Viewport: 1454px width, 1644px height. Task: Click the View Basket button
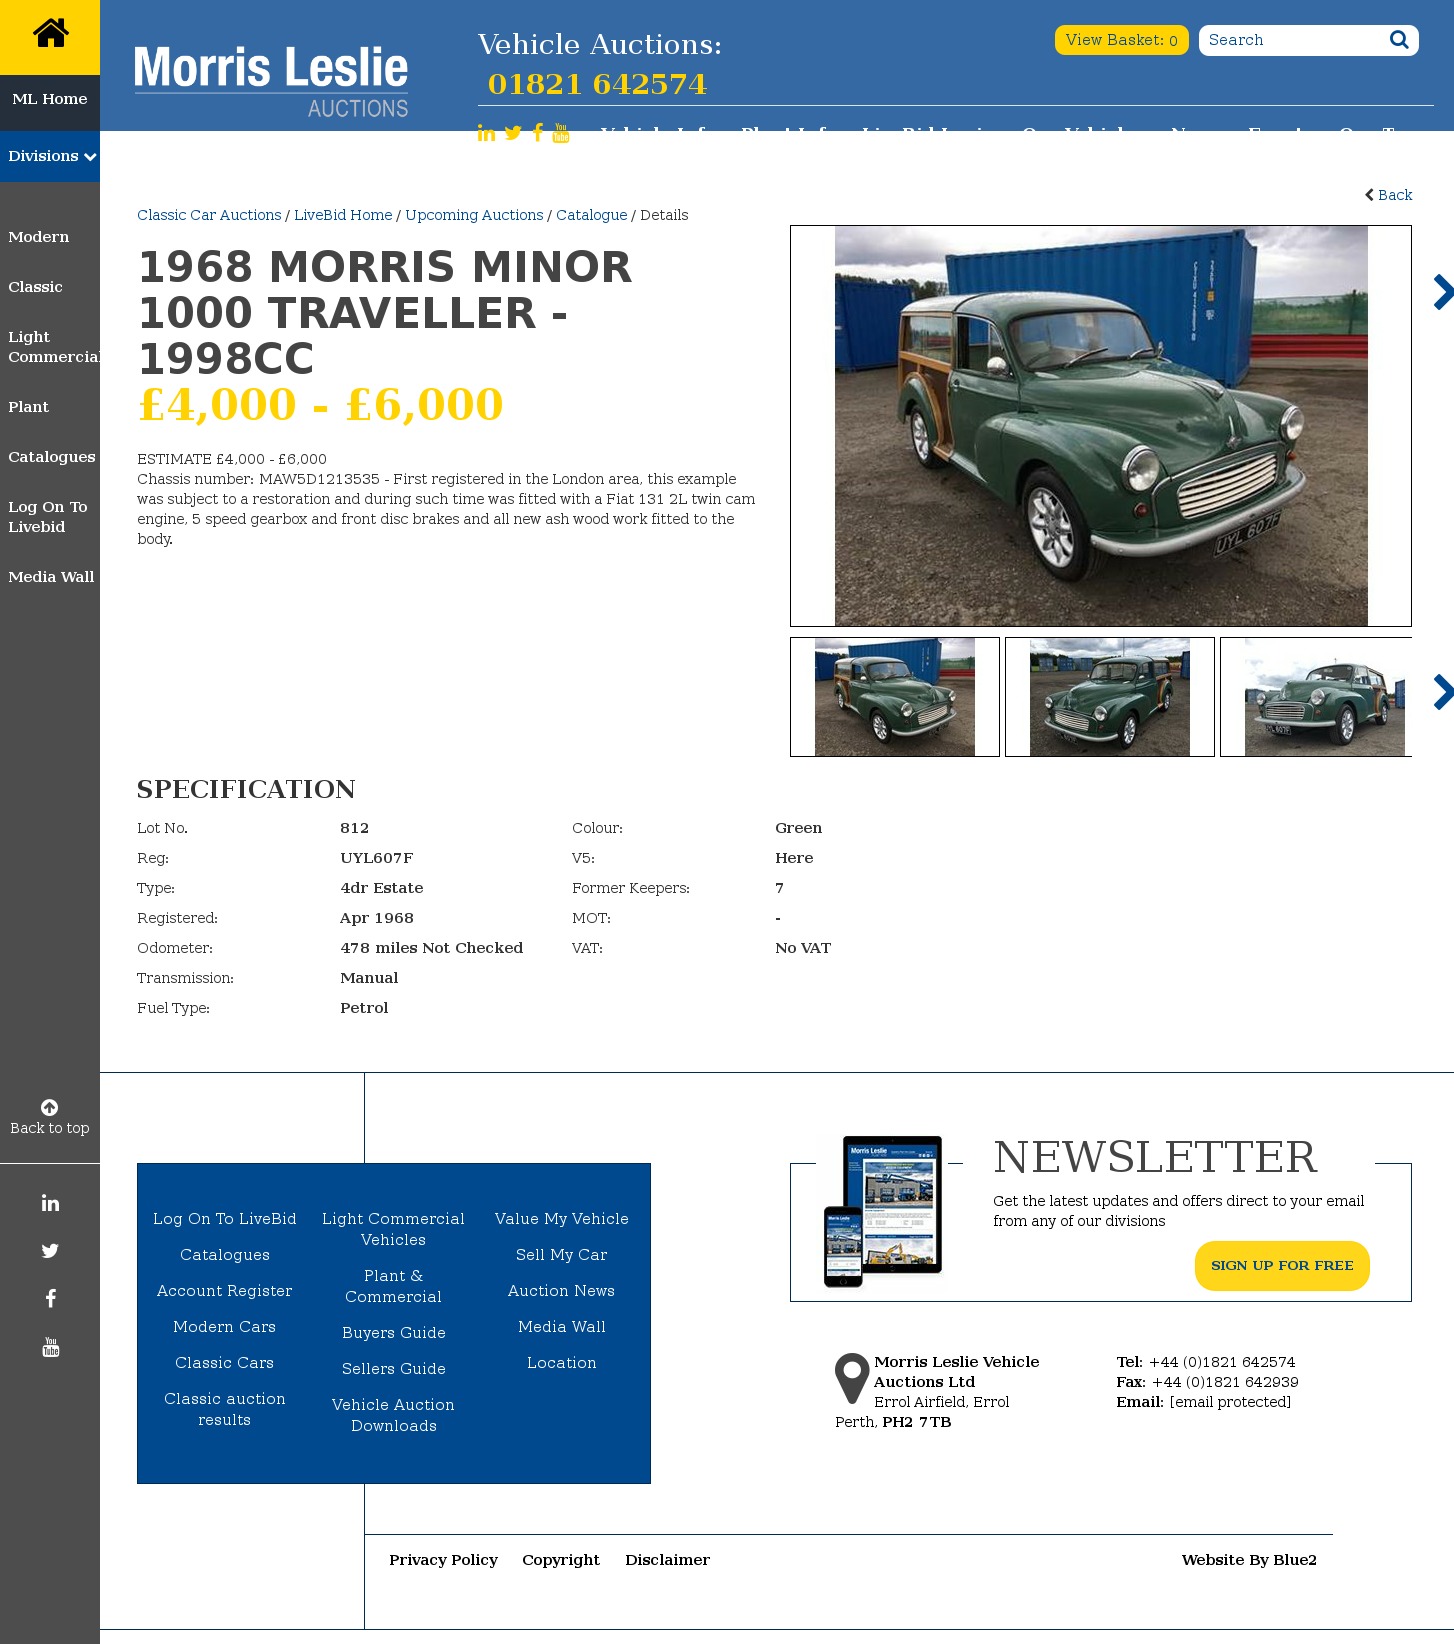click(x=1122, y=40)
